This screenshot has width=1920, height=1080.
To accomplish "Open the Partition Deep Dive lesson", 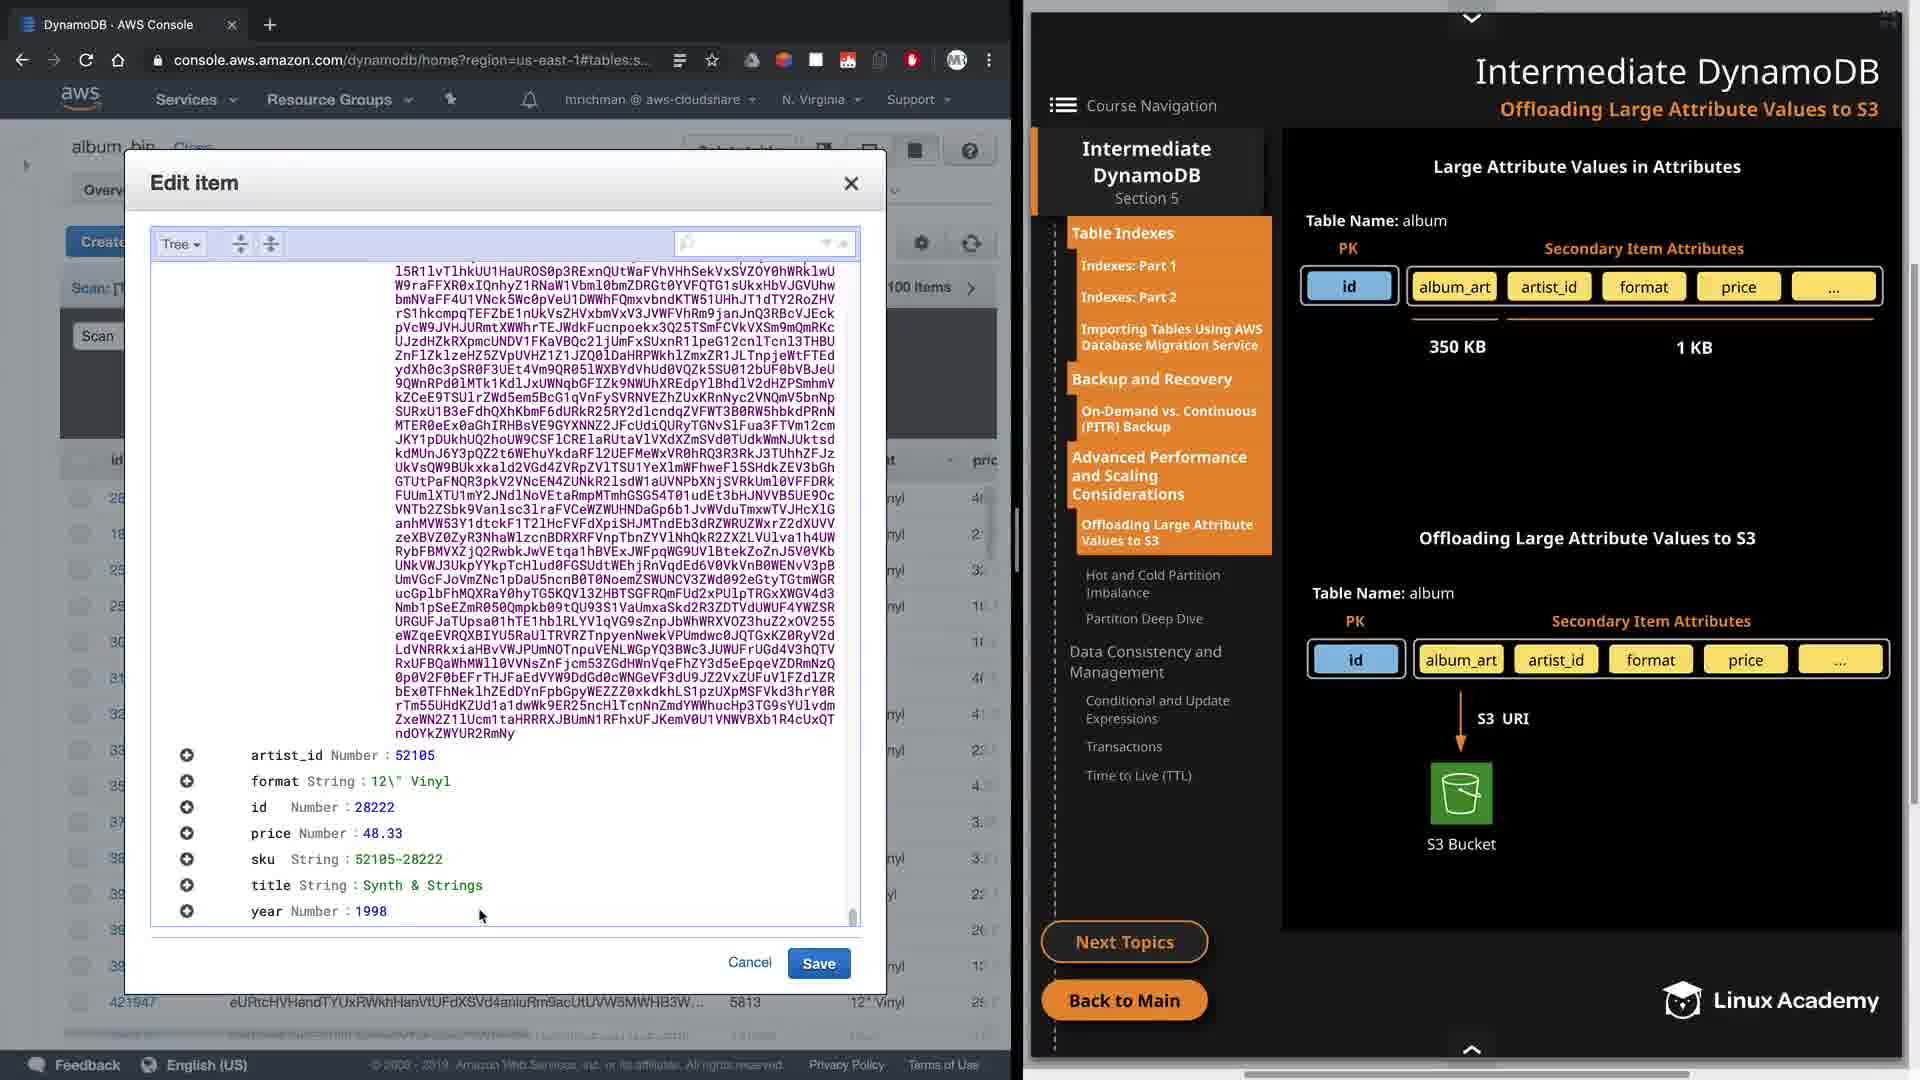I will [x=1144, y=619].
